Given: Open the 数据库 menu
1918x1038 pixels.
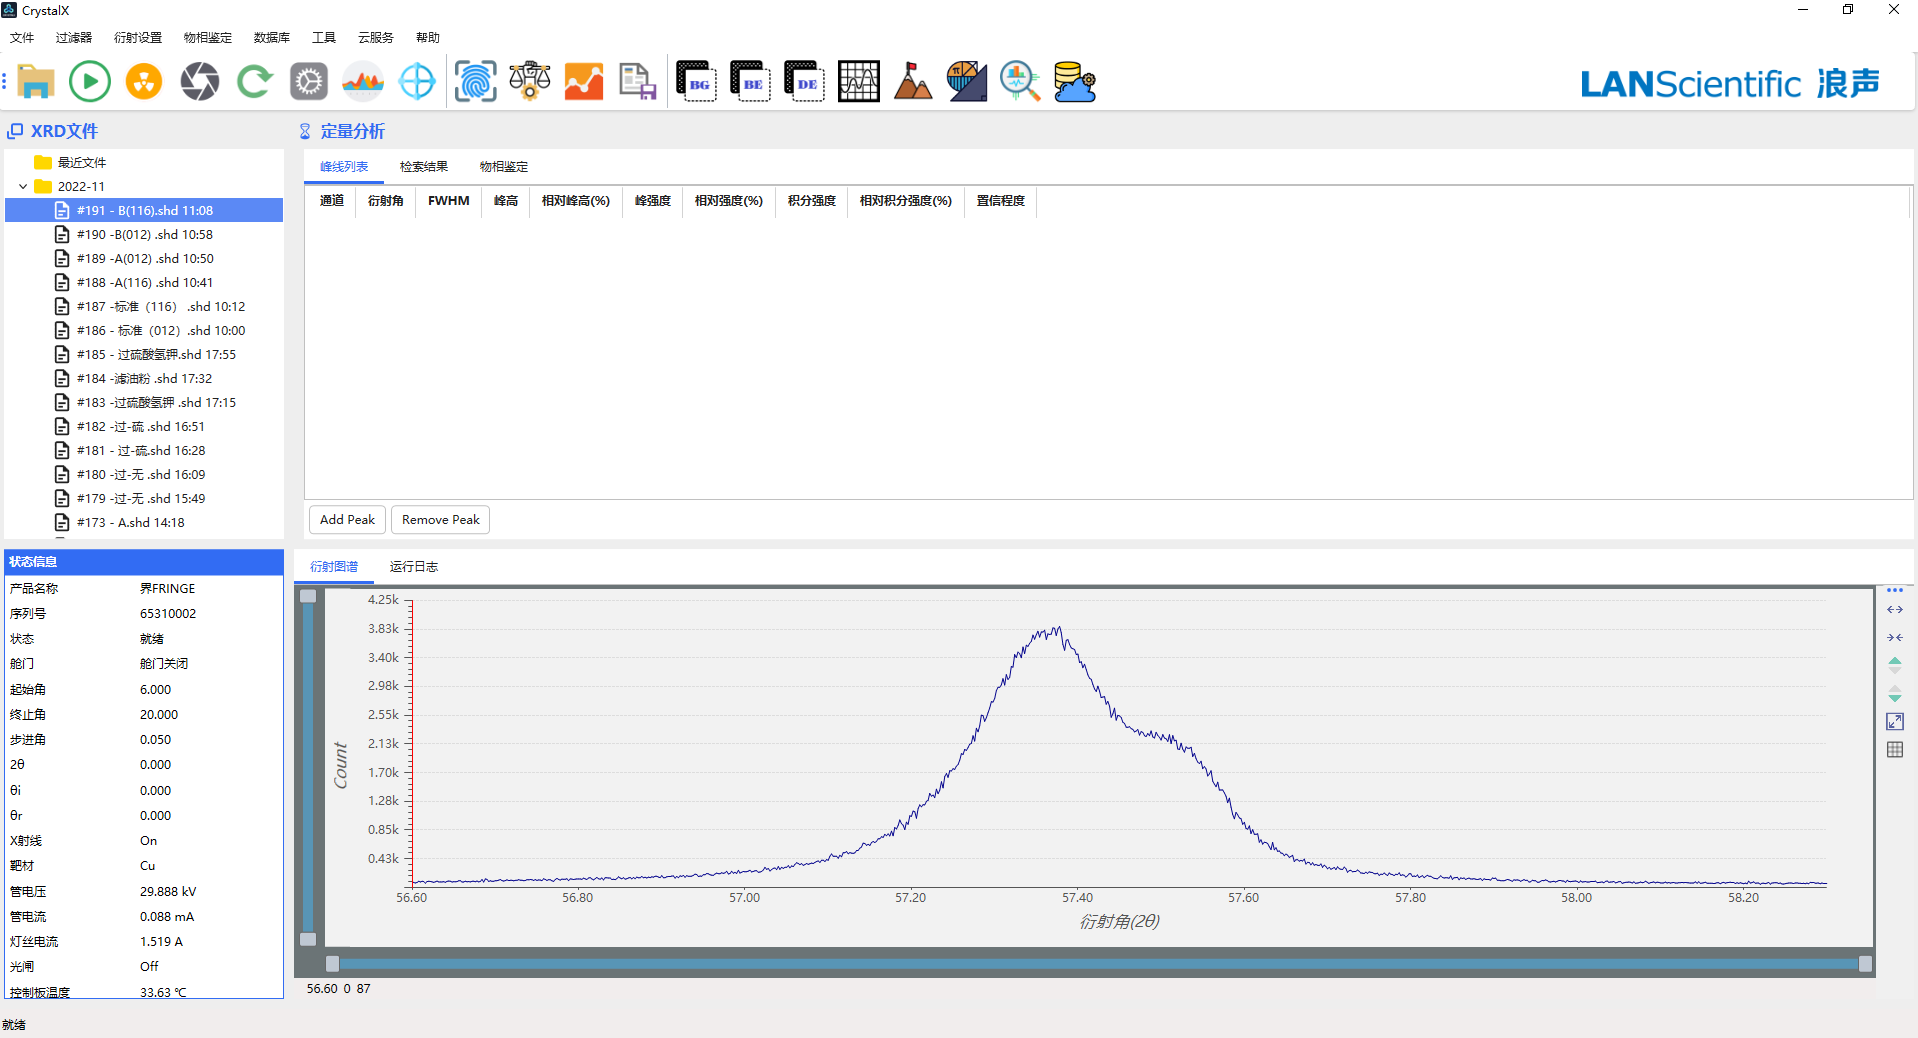Looking at the screenshot, I should tap(271, 38).
